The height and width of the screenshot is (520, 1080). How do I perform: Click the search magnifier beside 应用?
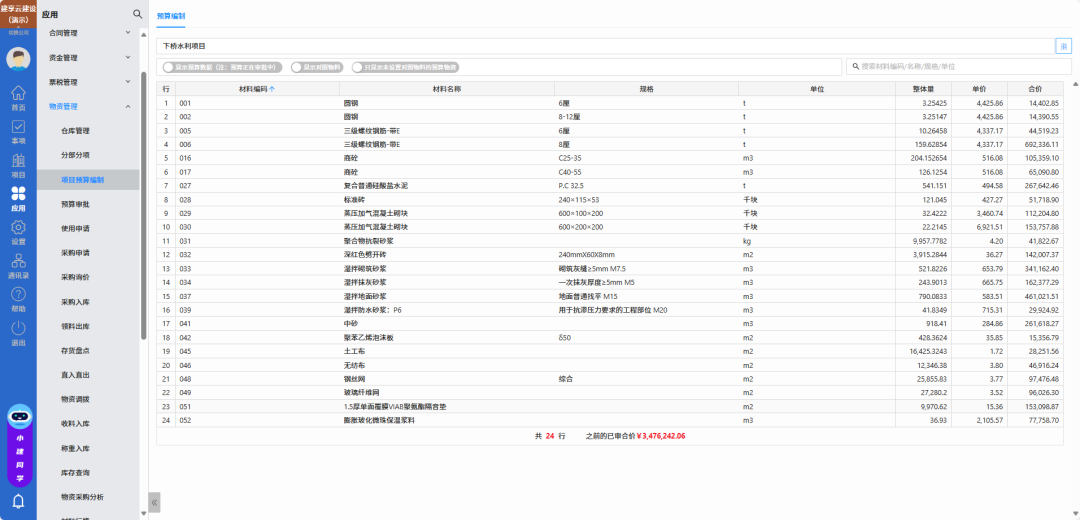pyautogui.click(x=138, y=14)
